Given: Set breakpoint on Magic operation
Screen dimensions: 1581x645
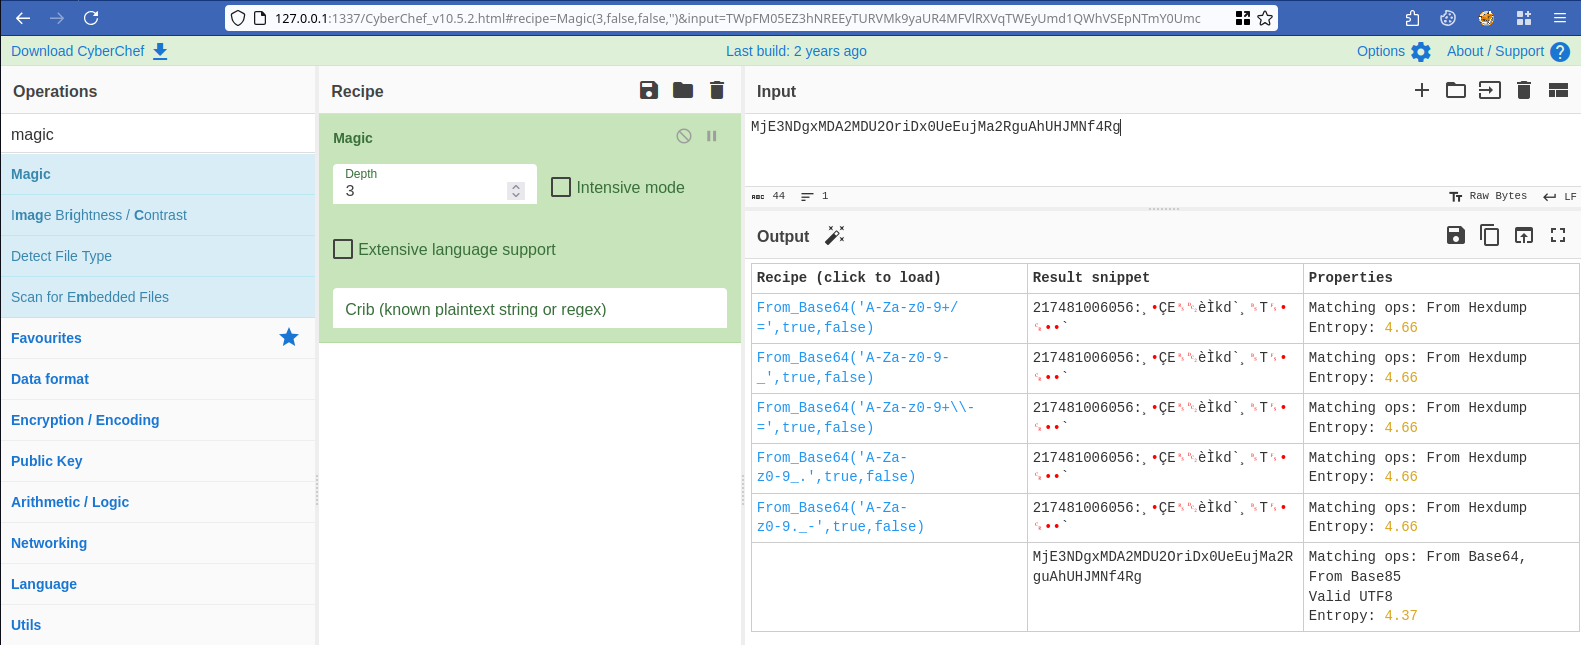Looking at the screenshot, I should tap(712, 136).
